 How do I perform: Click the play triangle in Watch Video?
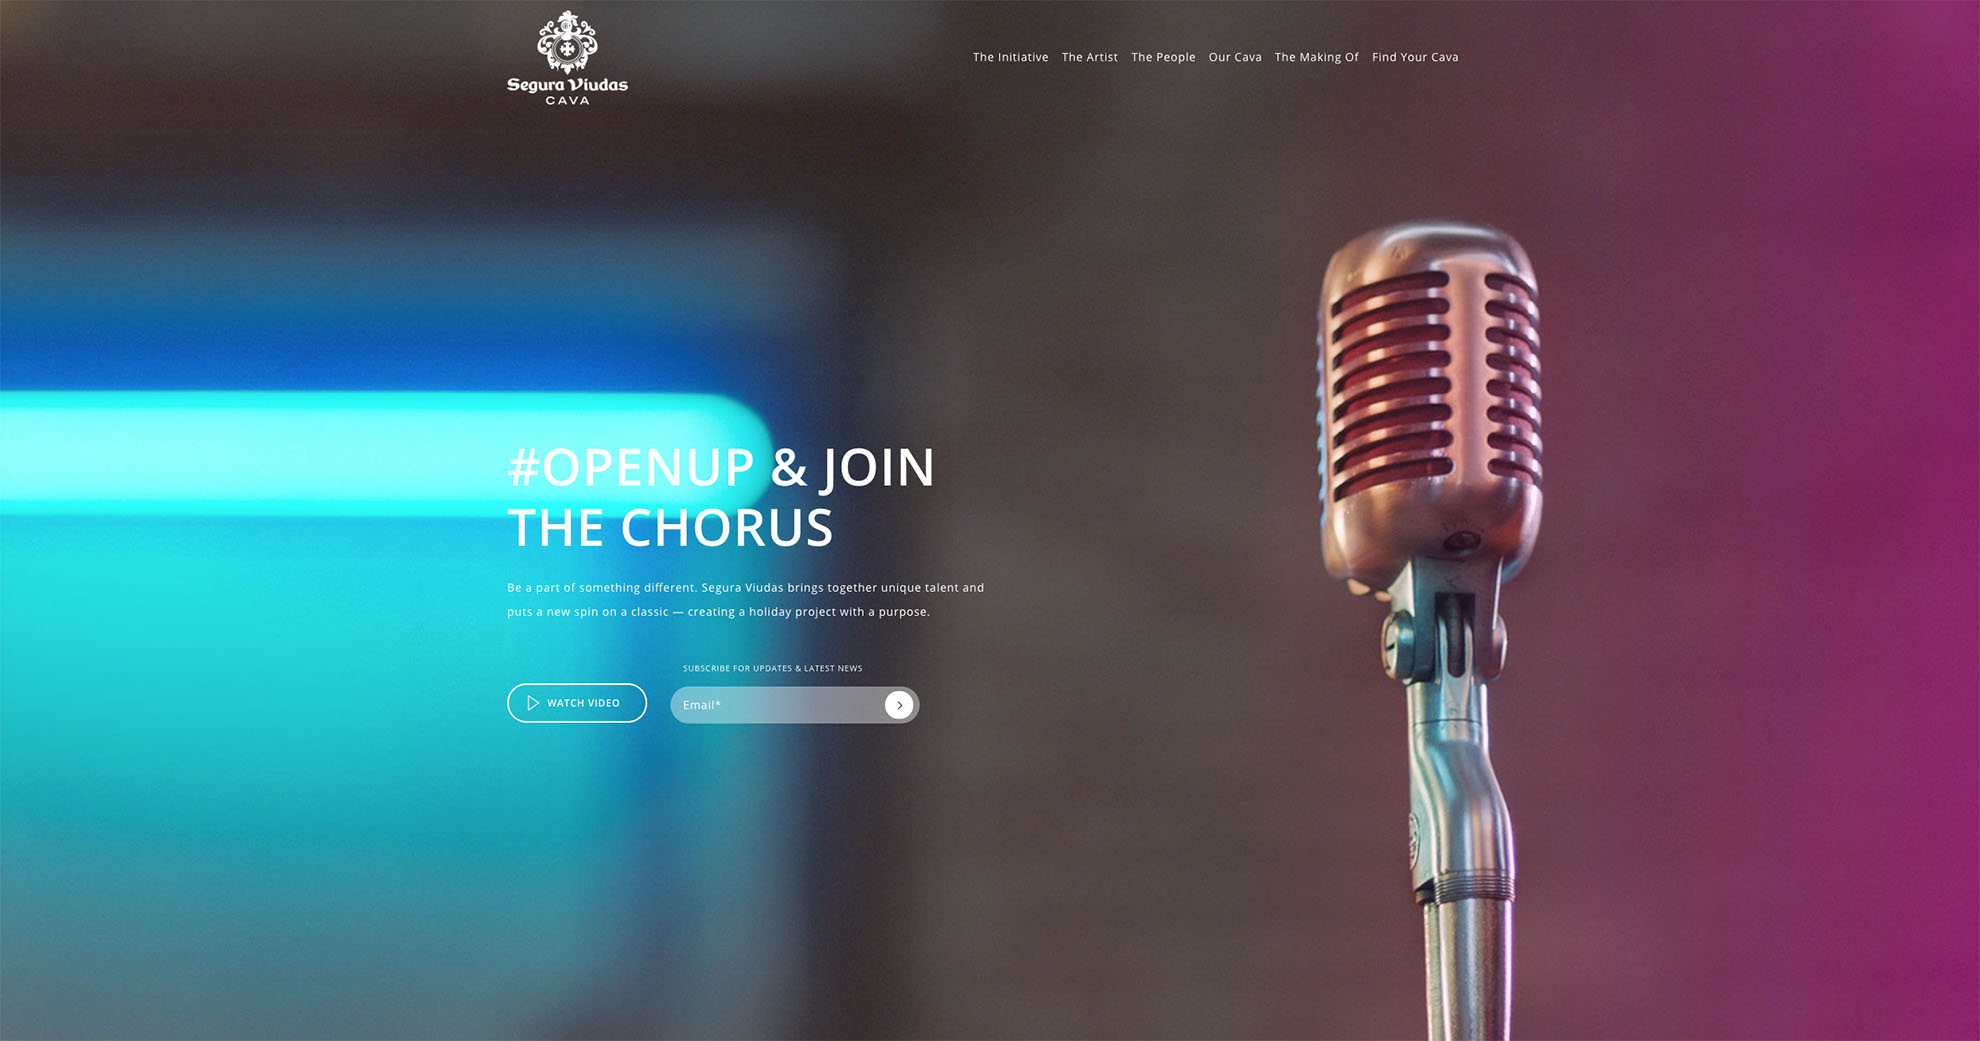[x=533, y=703]
